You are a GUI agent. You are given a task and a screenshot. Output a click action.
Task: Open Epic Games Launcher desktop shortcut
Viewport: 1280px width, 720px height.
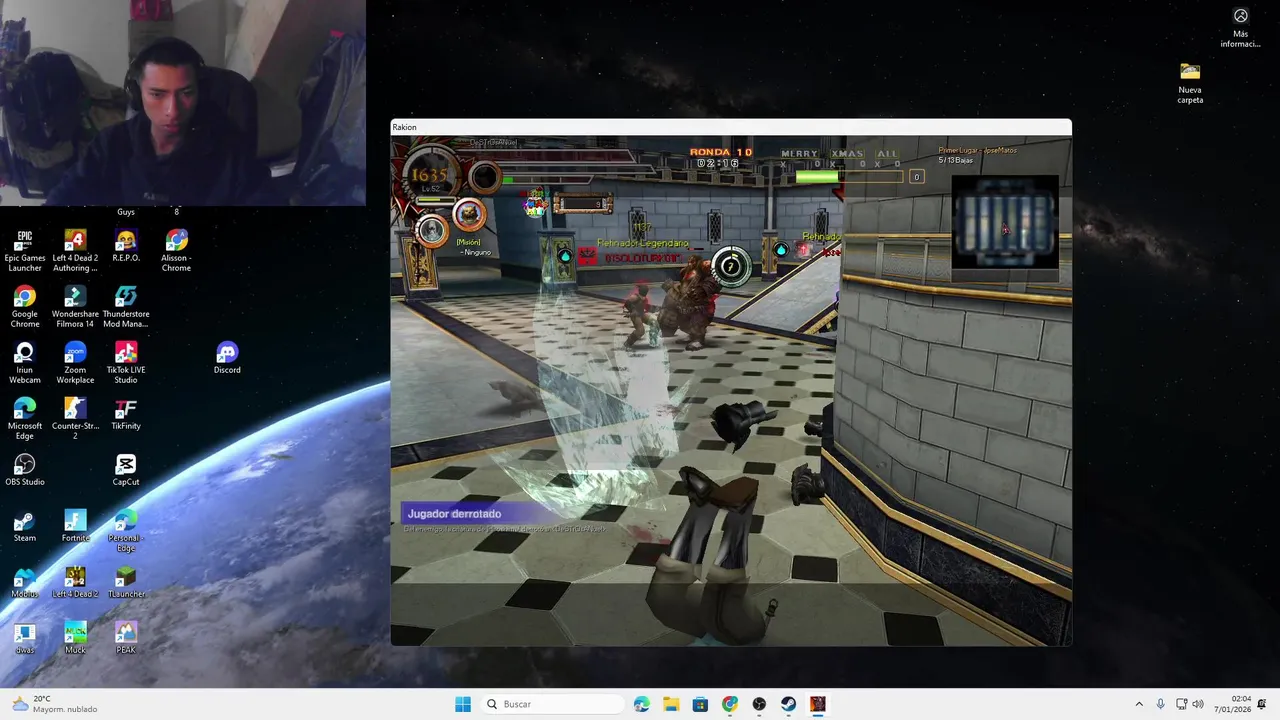pos(25,251)
